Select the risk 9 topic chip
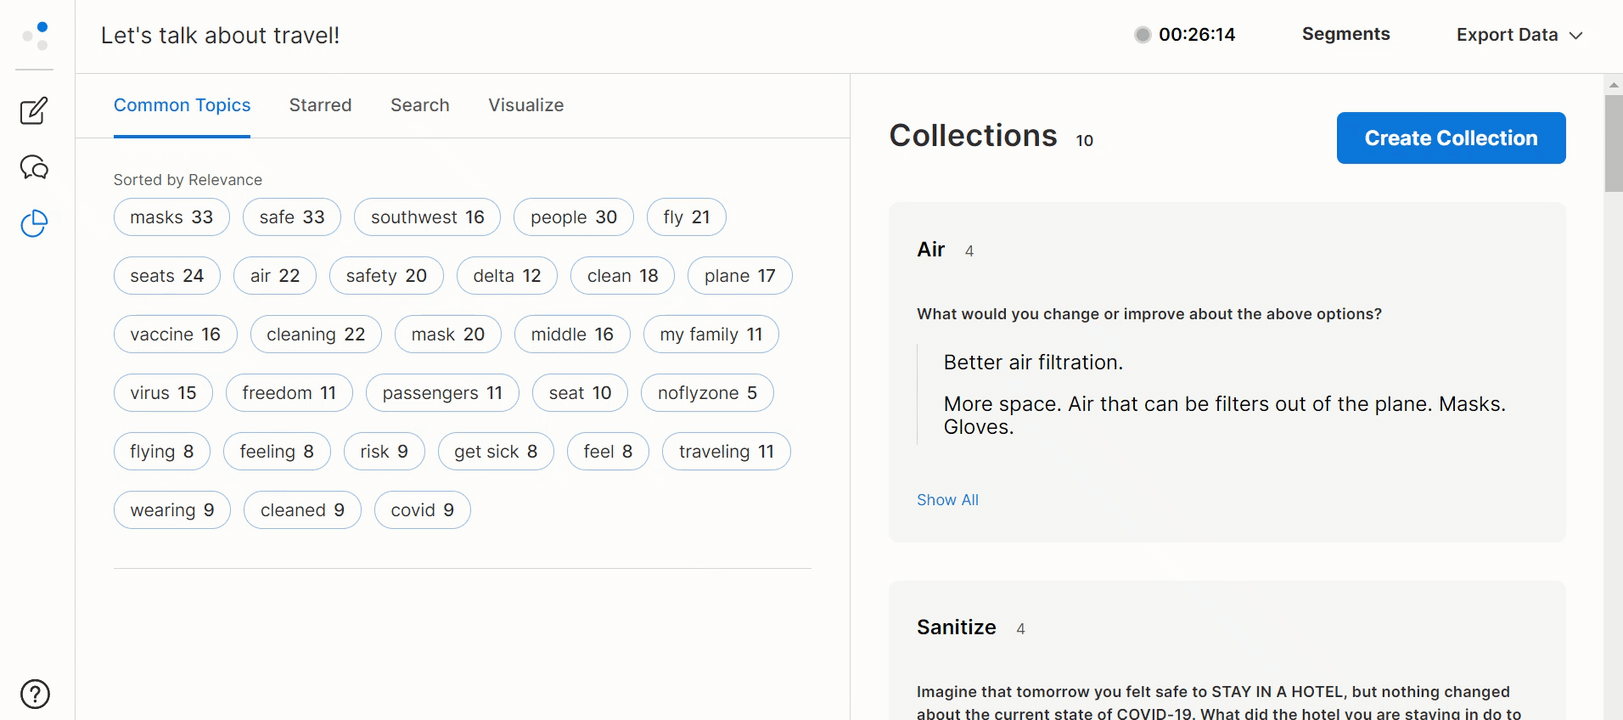 pyautogui.click(x=384, y=451)
